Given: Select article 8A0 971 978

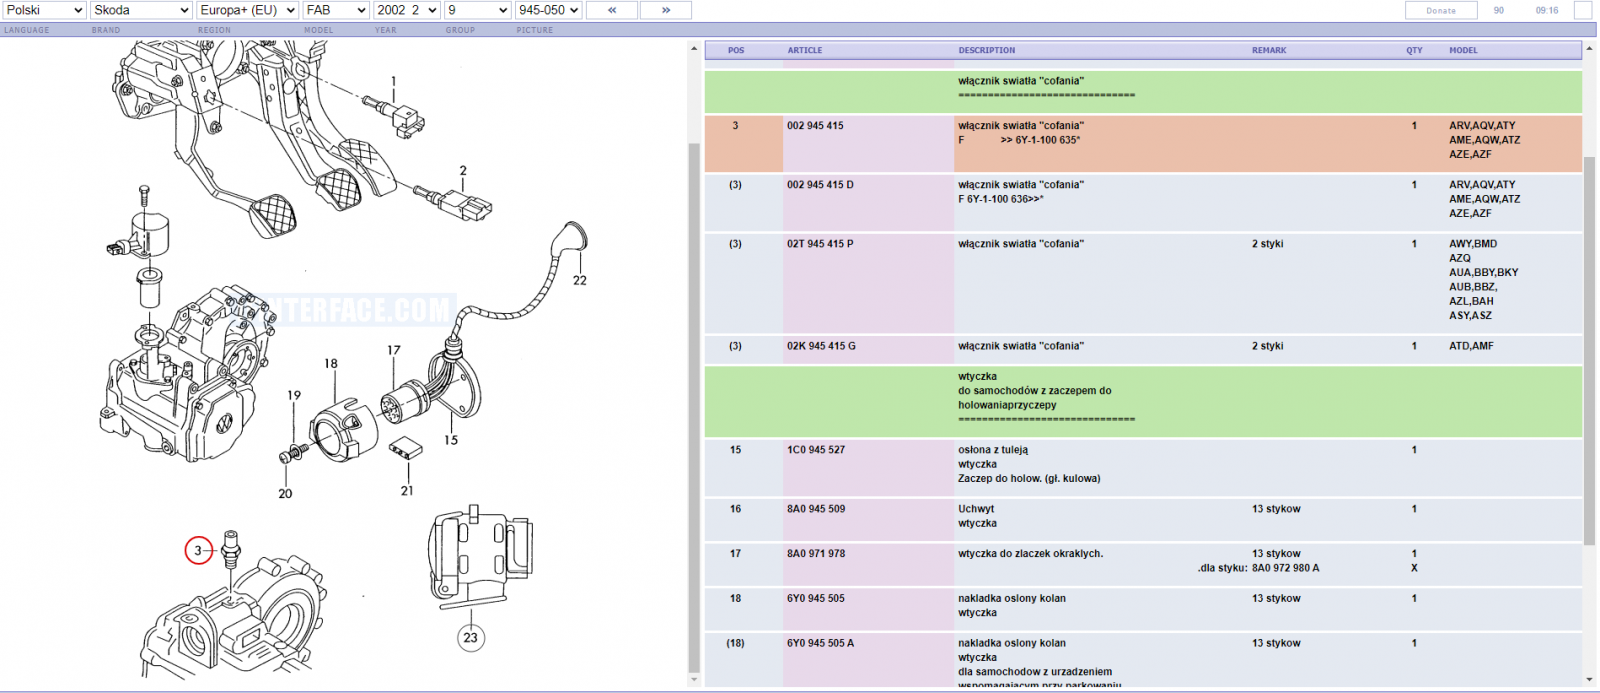Looking at the screenshot, I should pyautogui.click(x=816, y=553).
